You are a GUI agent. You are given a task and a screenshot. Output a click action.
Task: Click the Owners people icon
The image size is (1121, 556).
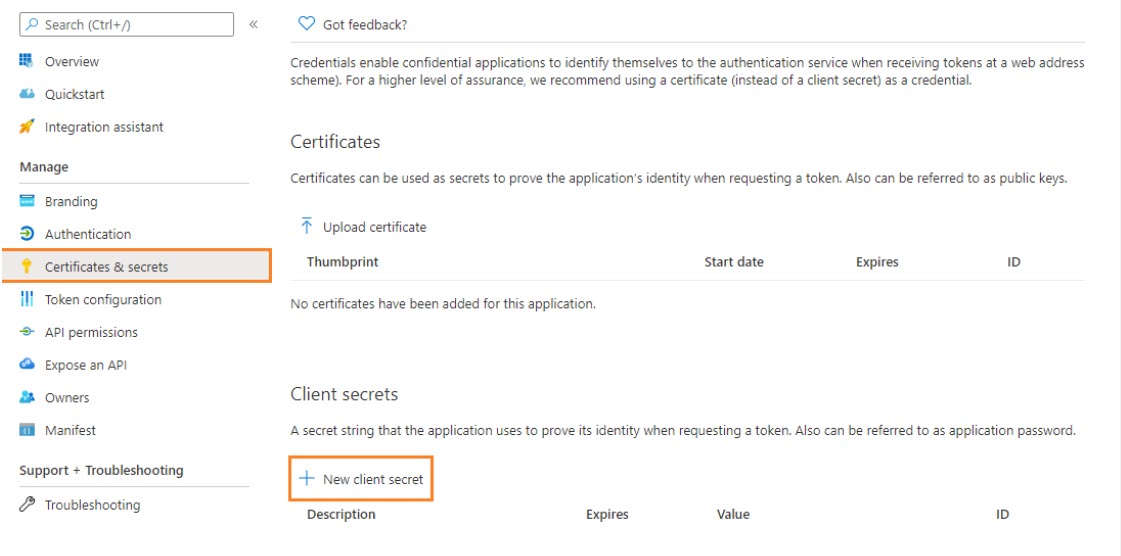click(27, 398)
